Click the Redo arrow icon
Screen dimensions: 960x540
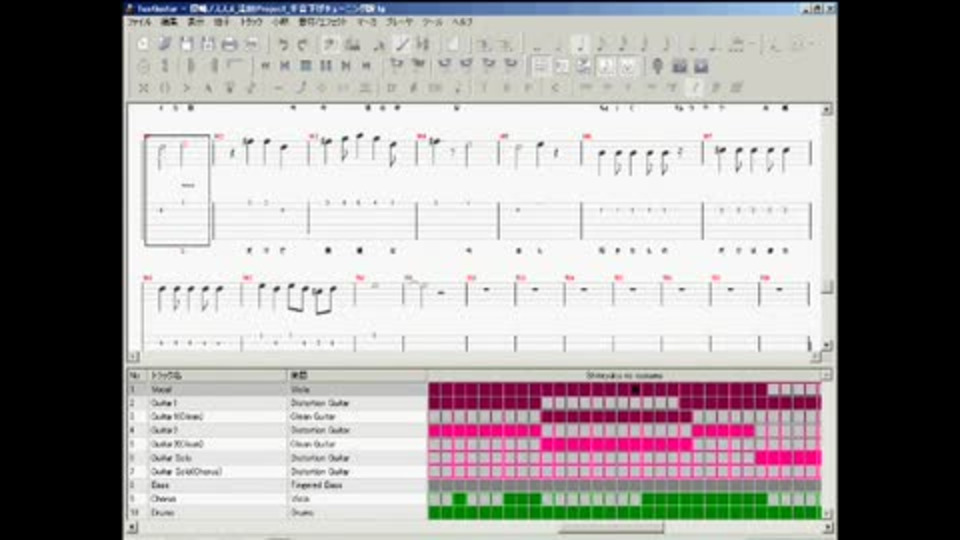(303, 44)
